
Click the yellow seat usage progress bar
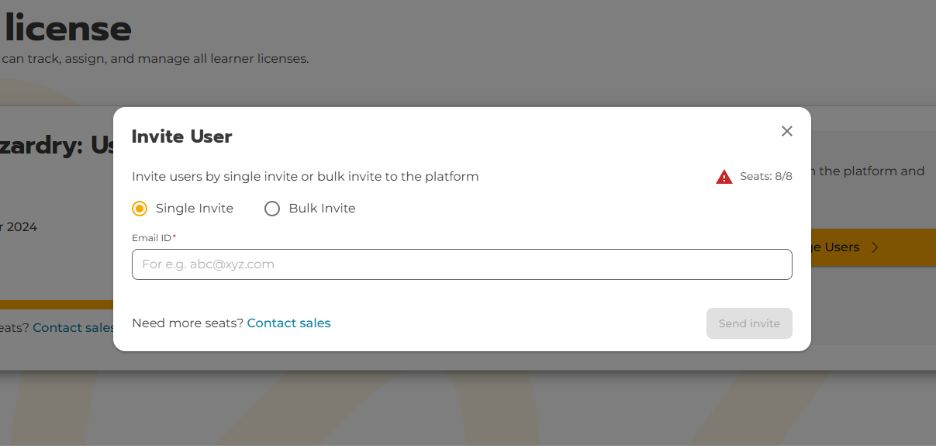tap(56, 305)
